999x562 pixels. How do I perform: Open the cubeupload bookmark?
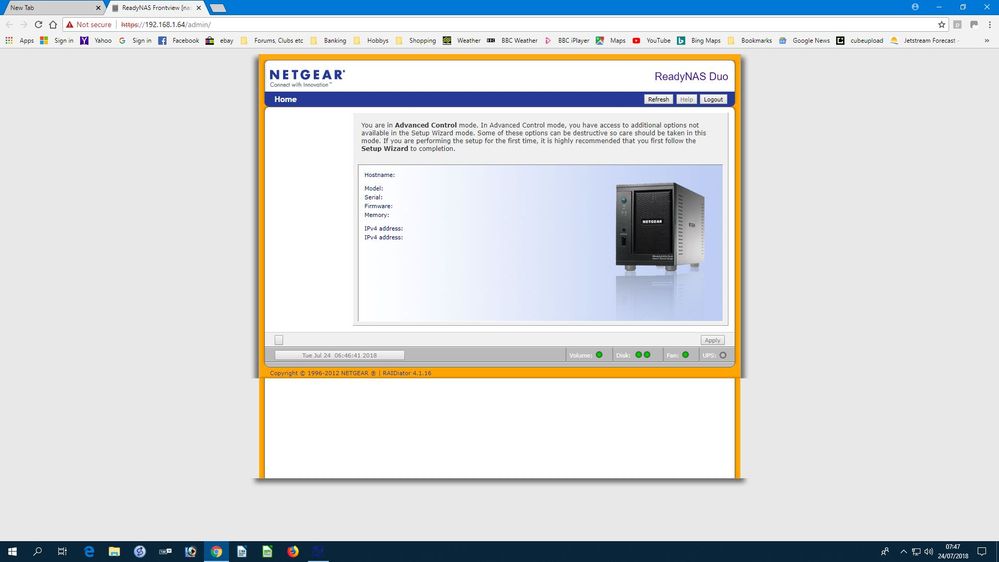tap(859, 40)
